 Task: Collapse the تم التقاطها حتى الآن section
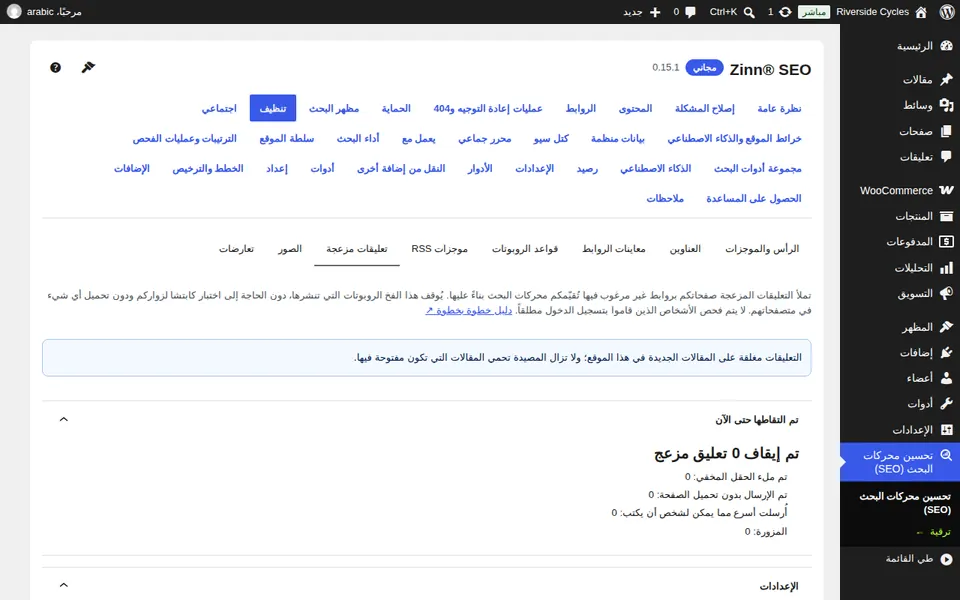[x=64, y=419]
